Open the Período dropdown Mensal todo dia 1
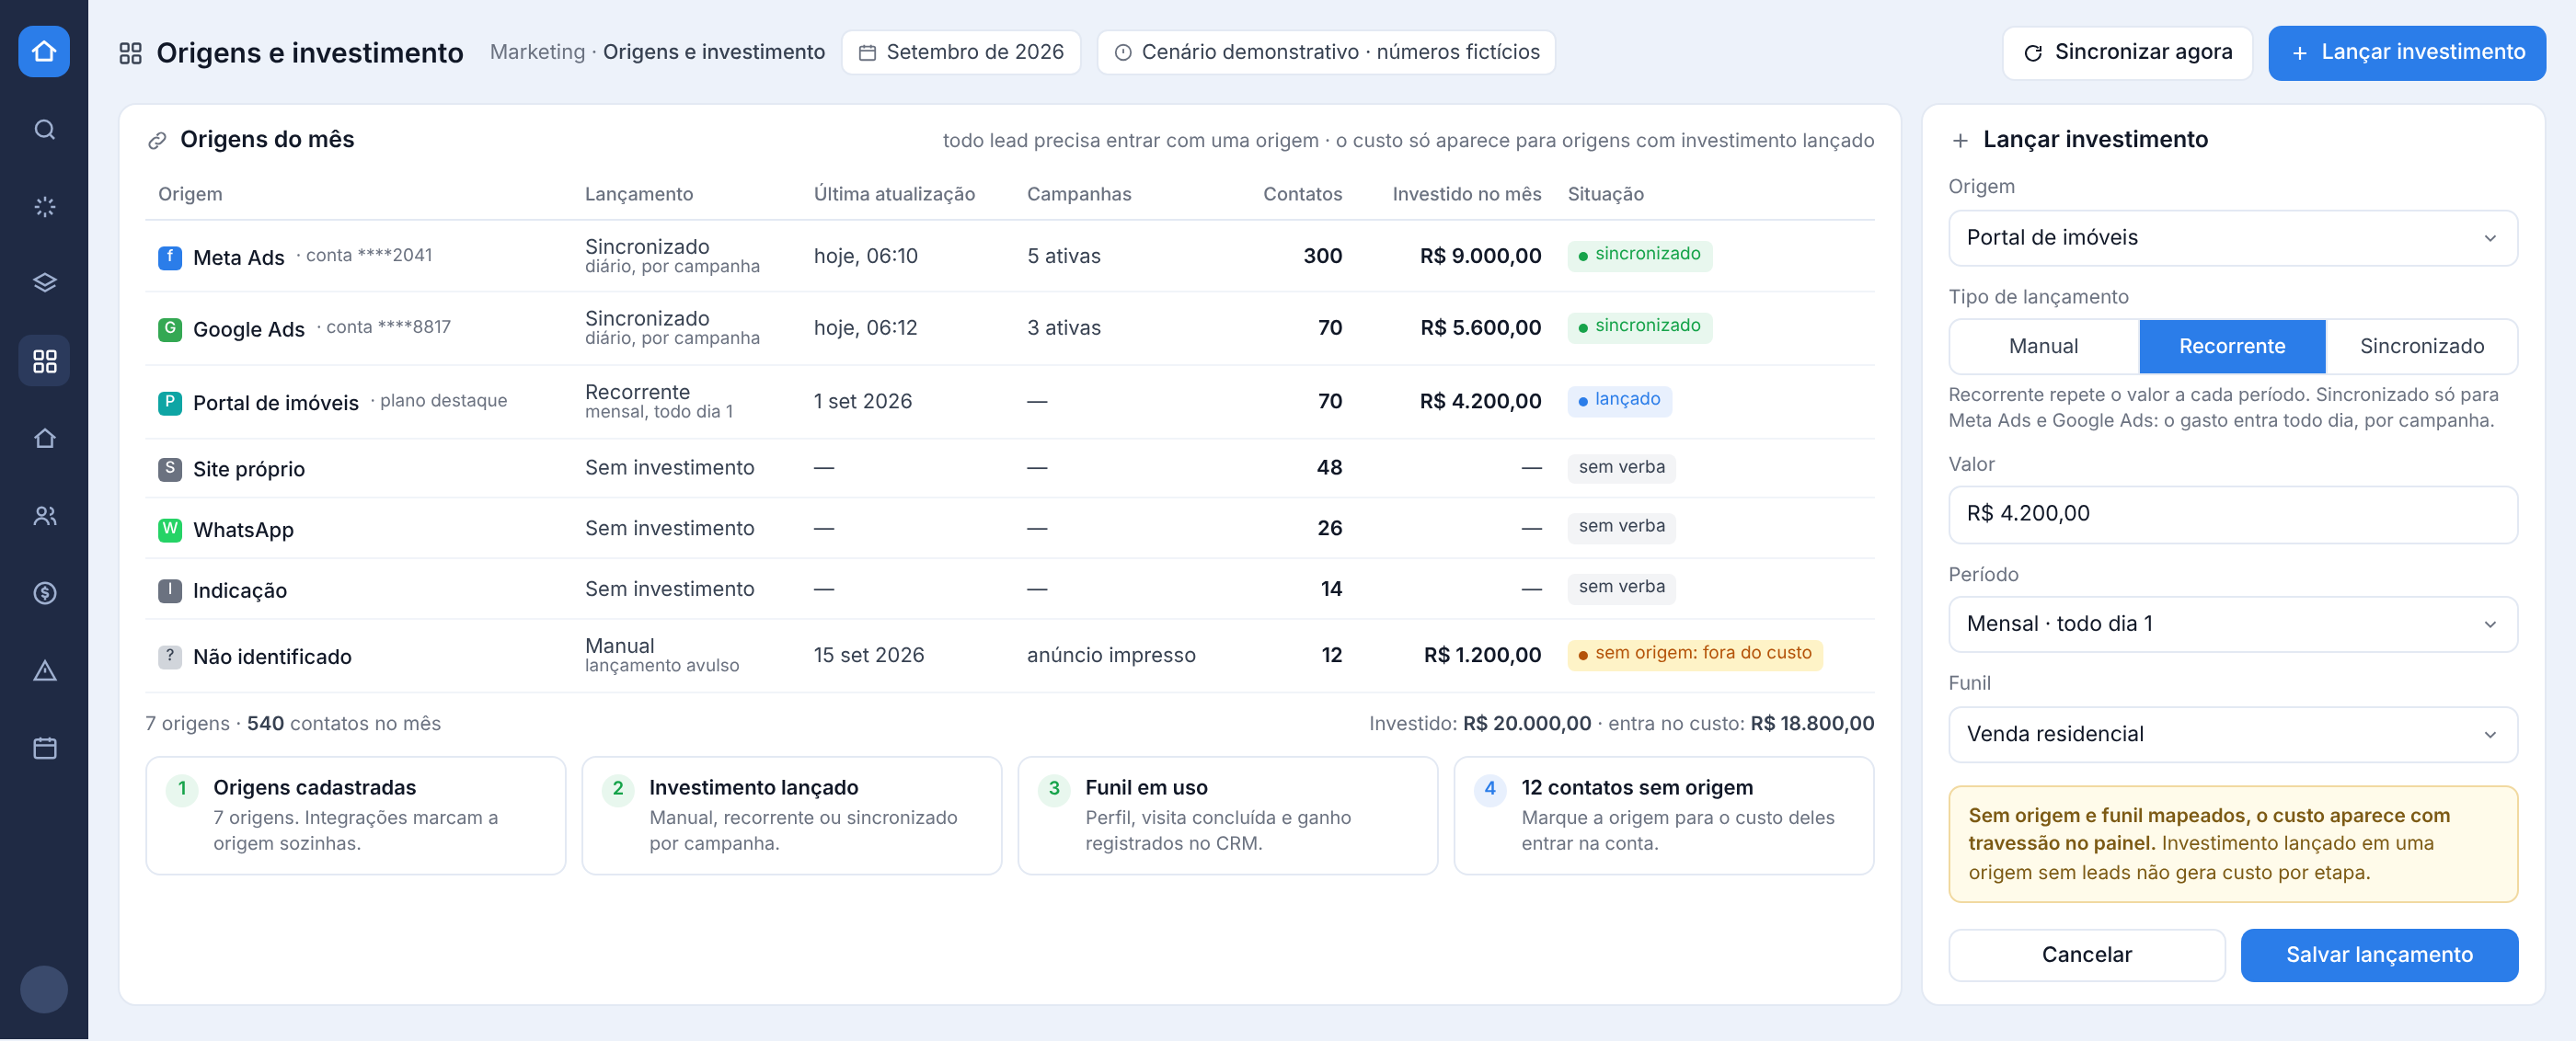 click(2232, 624)
